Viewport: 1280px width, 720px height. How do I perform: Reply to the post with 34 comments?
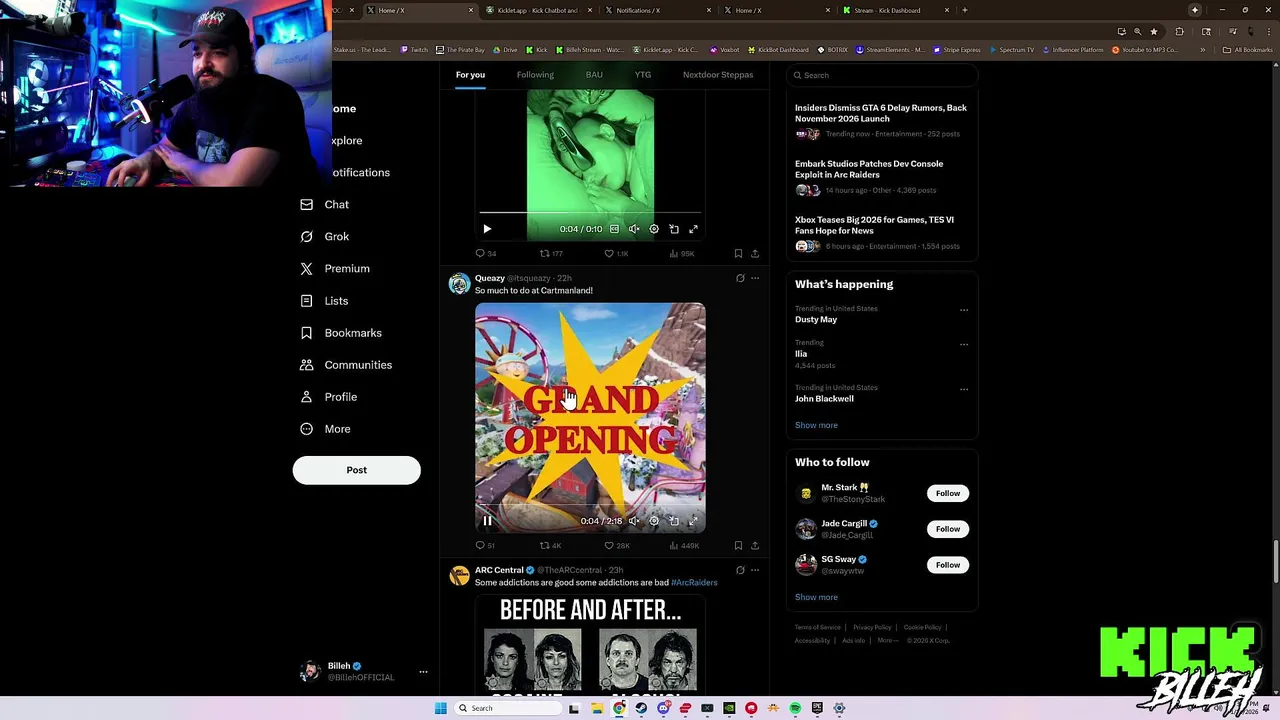pyautogui.click(x=485, y=254)
